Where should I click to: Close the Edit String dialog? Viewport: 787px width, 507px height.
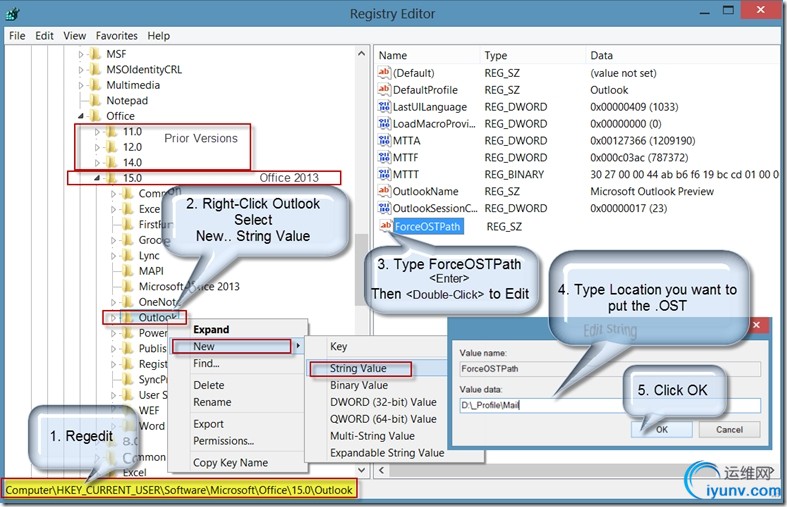756,325
